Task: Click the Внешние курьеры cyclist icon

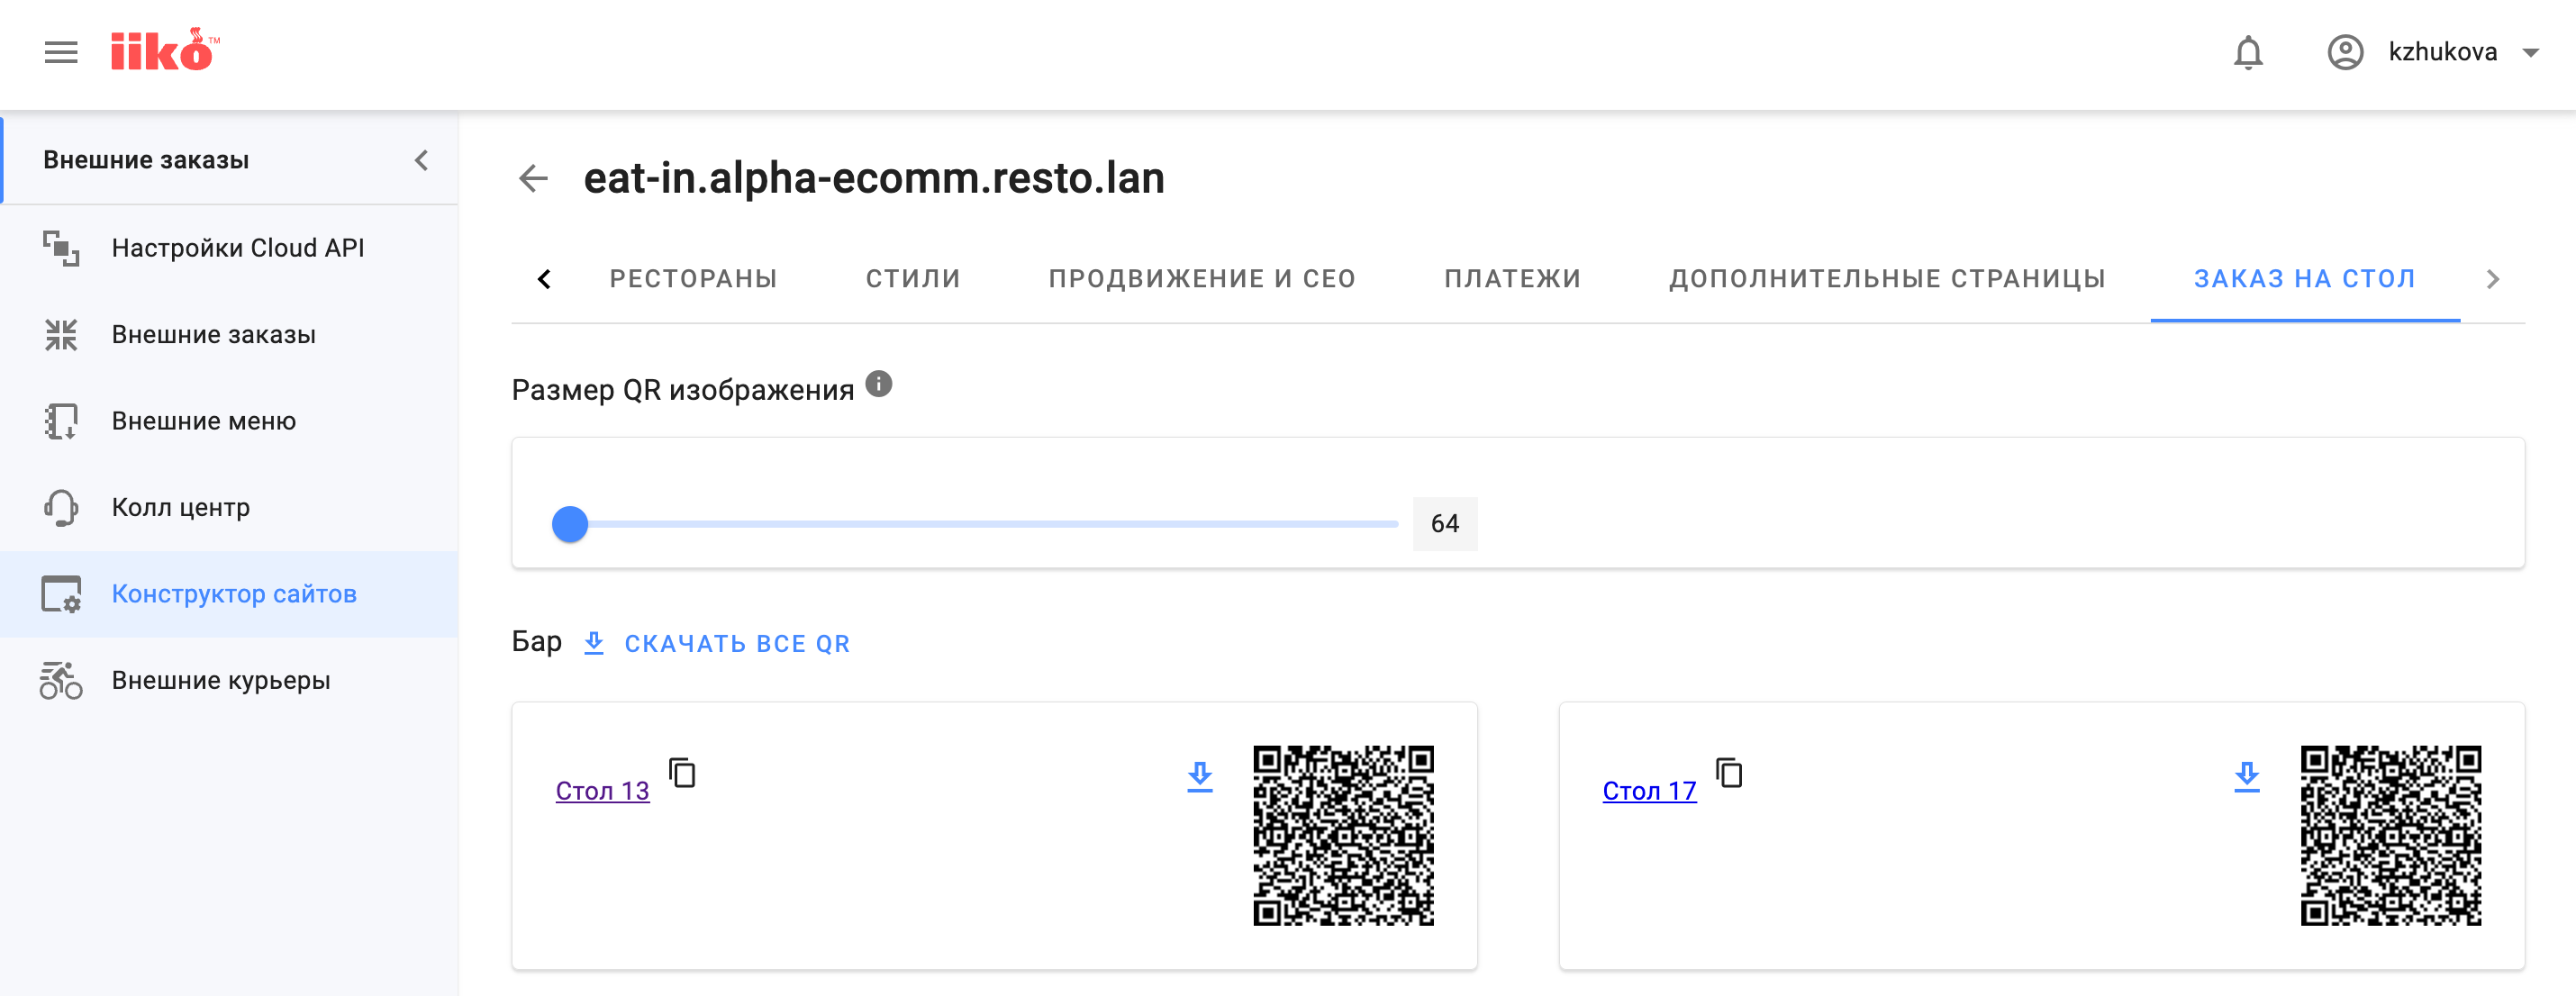Action: click(61, 680)
